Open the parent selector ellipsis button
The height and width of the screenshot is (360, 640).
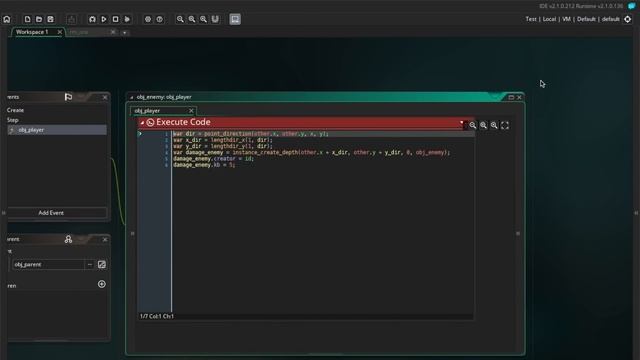pos(90,264)
